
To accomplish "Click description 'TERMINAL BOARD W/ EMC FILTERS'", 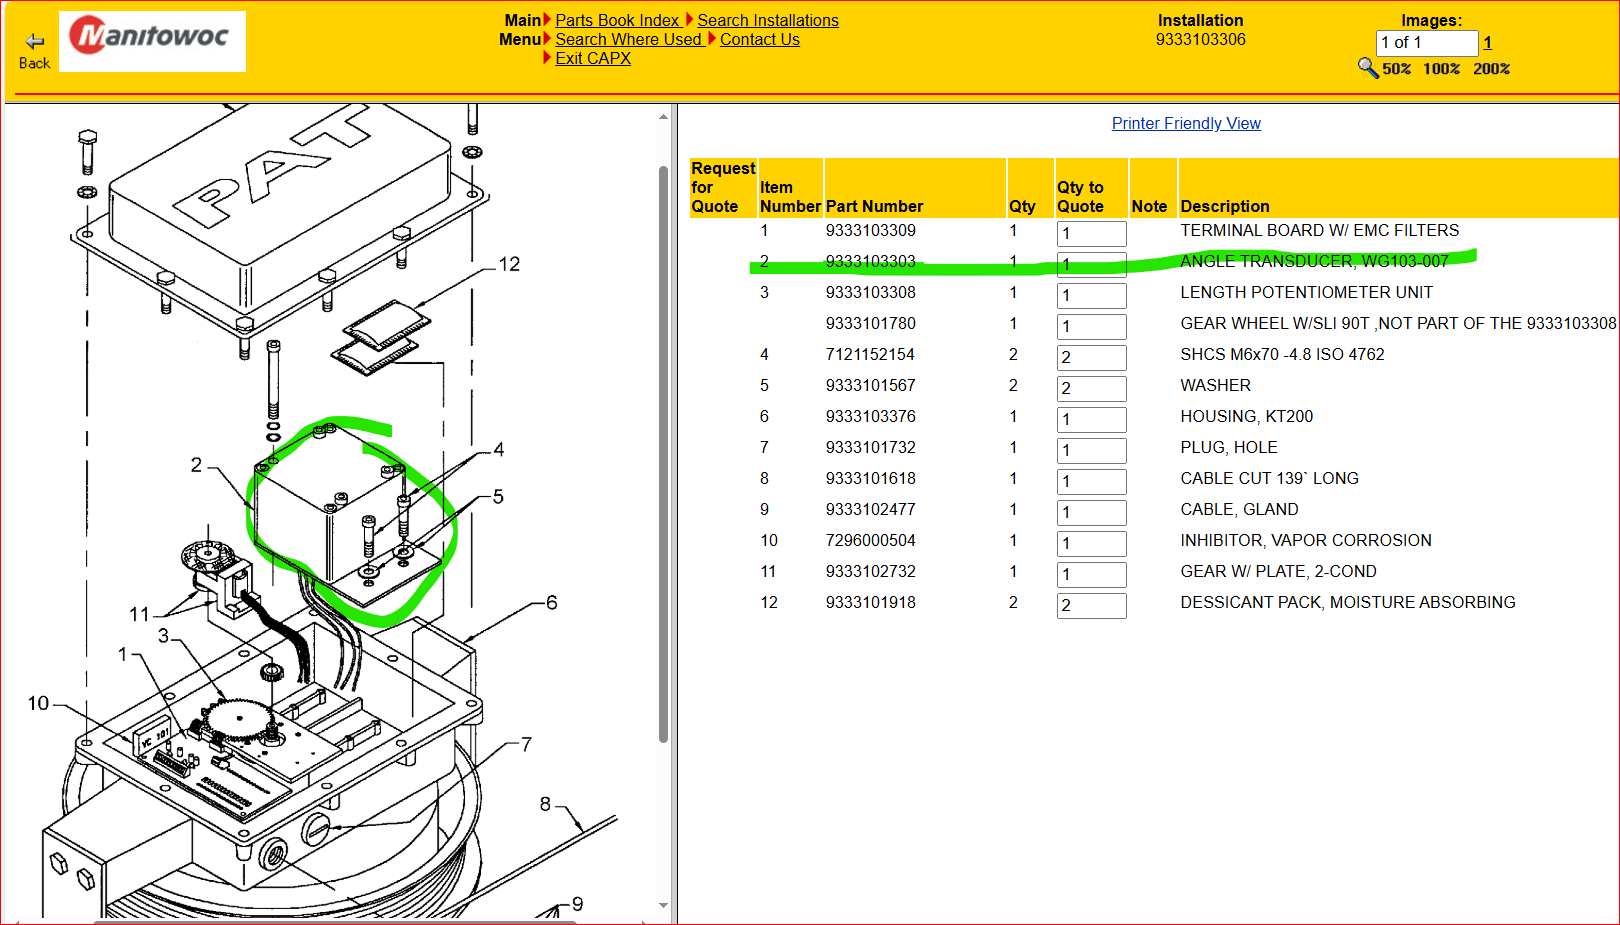I will click(1319, 230).
